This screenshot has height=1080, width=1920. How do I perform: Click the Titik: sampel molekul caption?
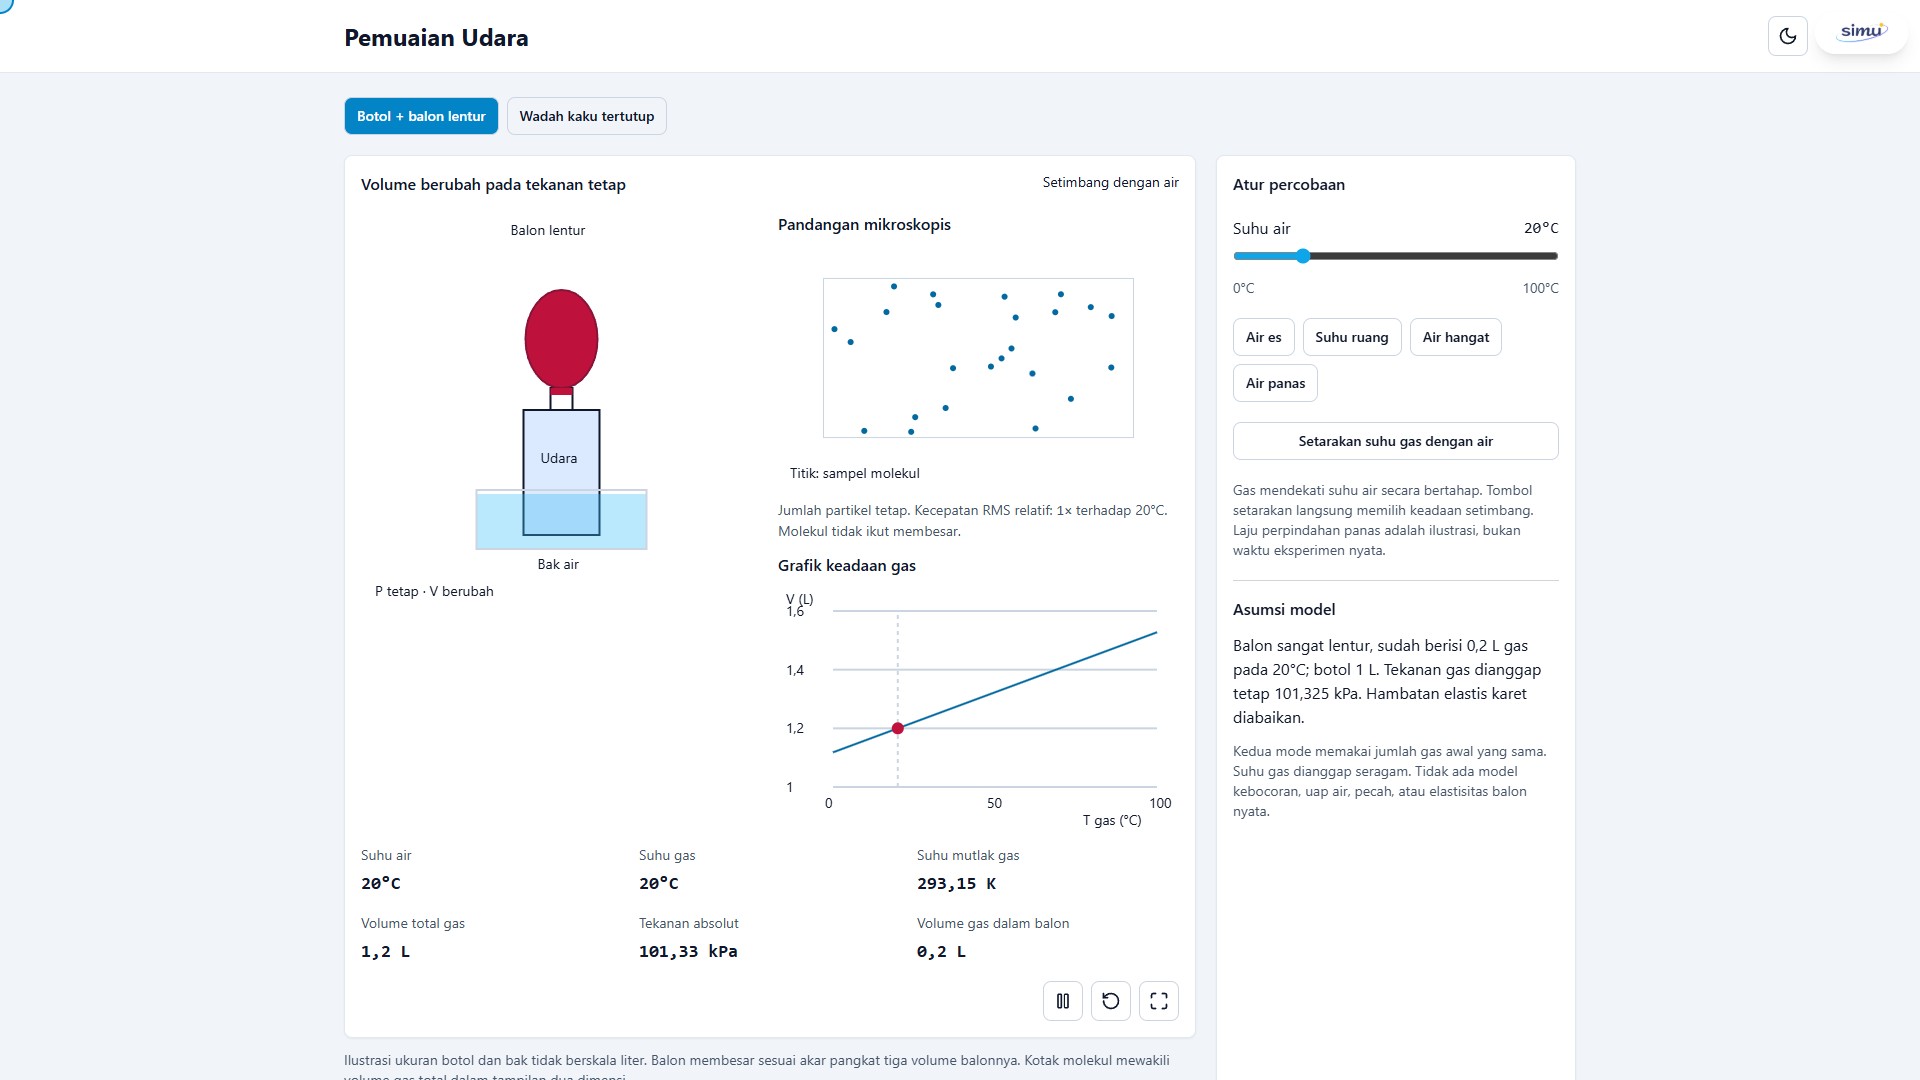854,473
